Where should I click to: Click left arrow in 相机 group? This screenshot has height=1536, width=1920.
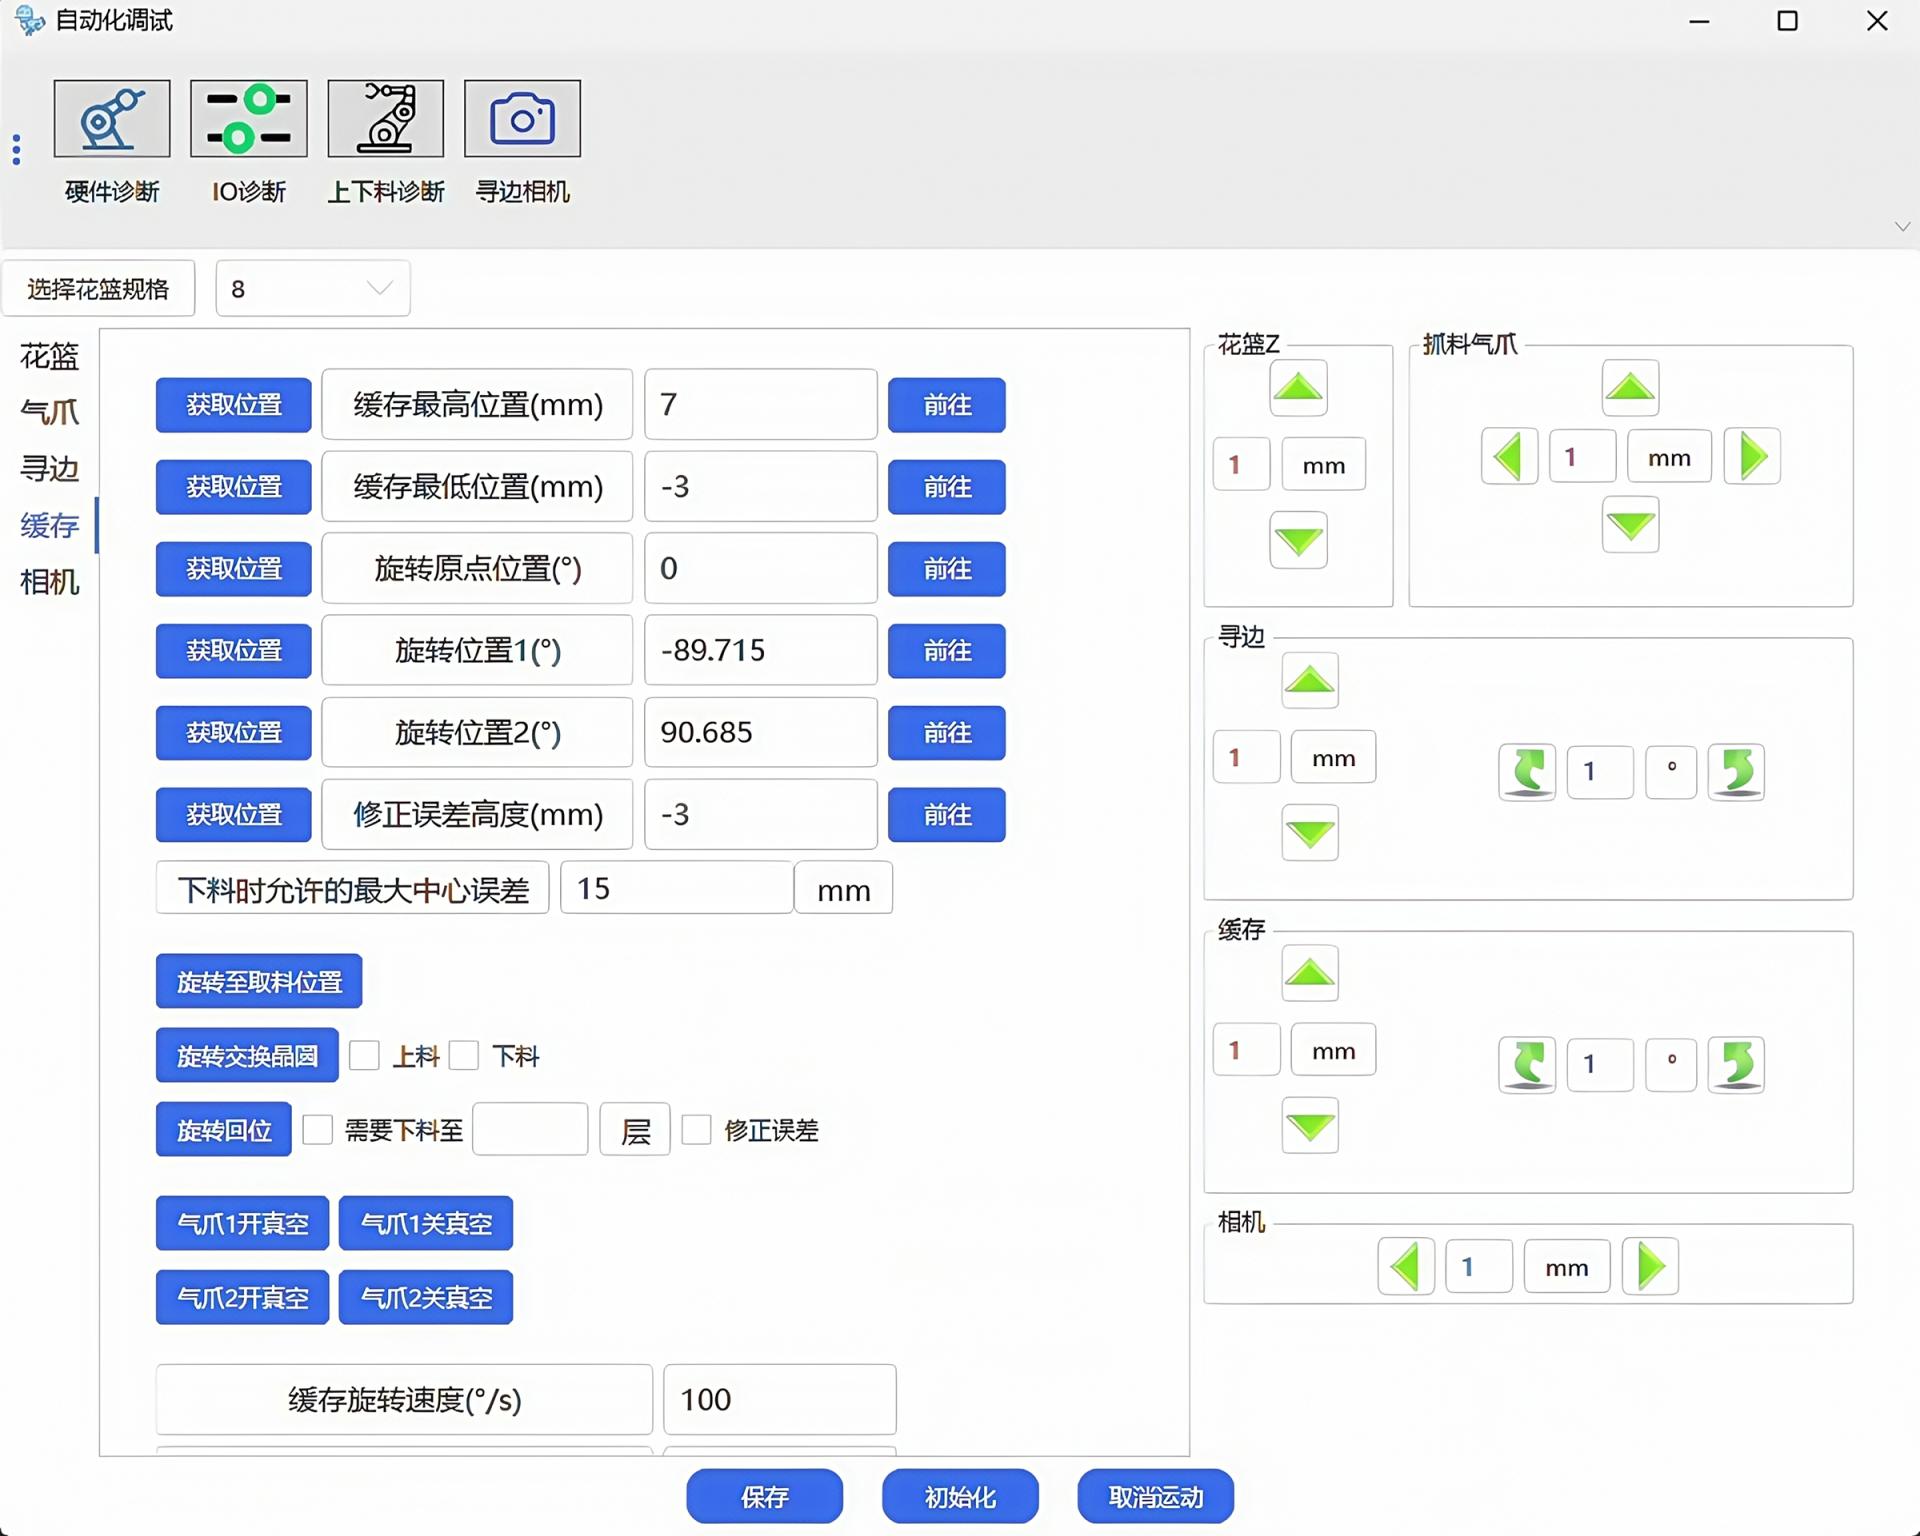[1405, 1267]
